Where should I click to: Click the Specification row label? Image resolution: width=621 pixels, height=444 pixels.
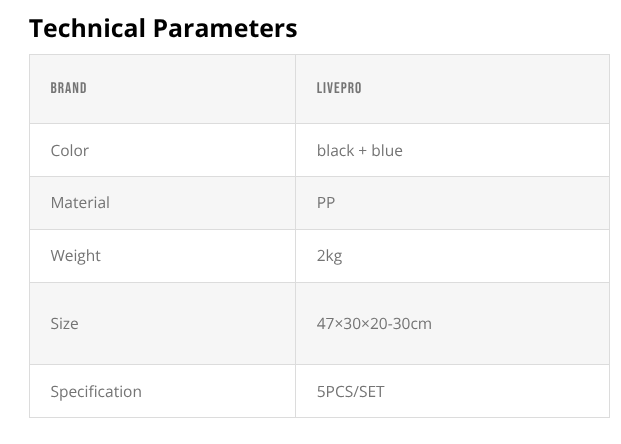pyautogui.click(x=96, y=391)
